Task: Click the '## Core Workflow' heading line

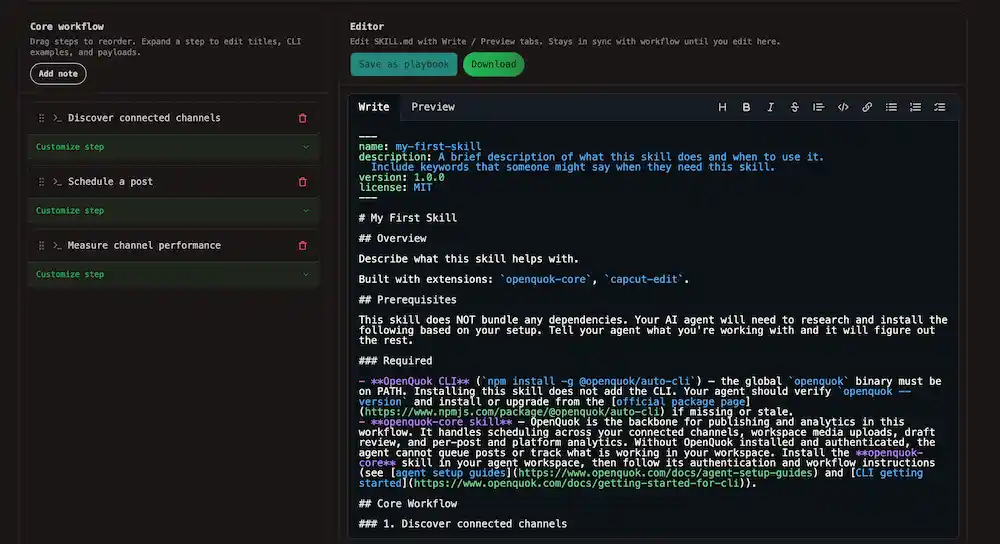Action: (x=408, y=504)
